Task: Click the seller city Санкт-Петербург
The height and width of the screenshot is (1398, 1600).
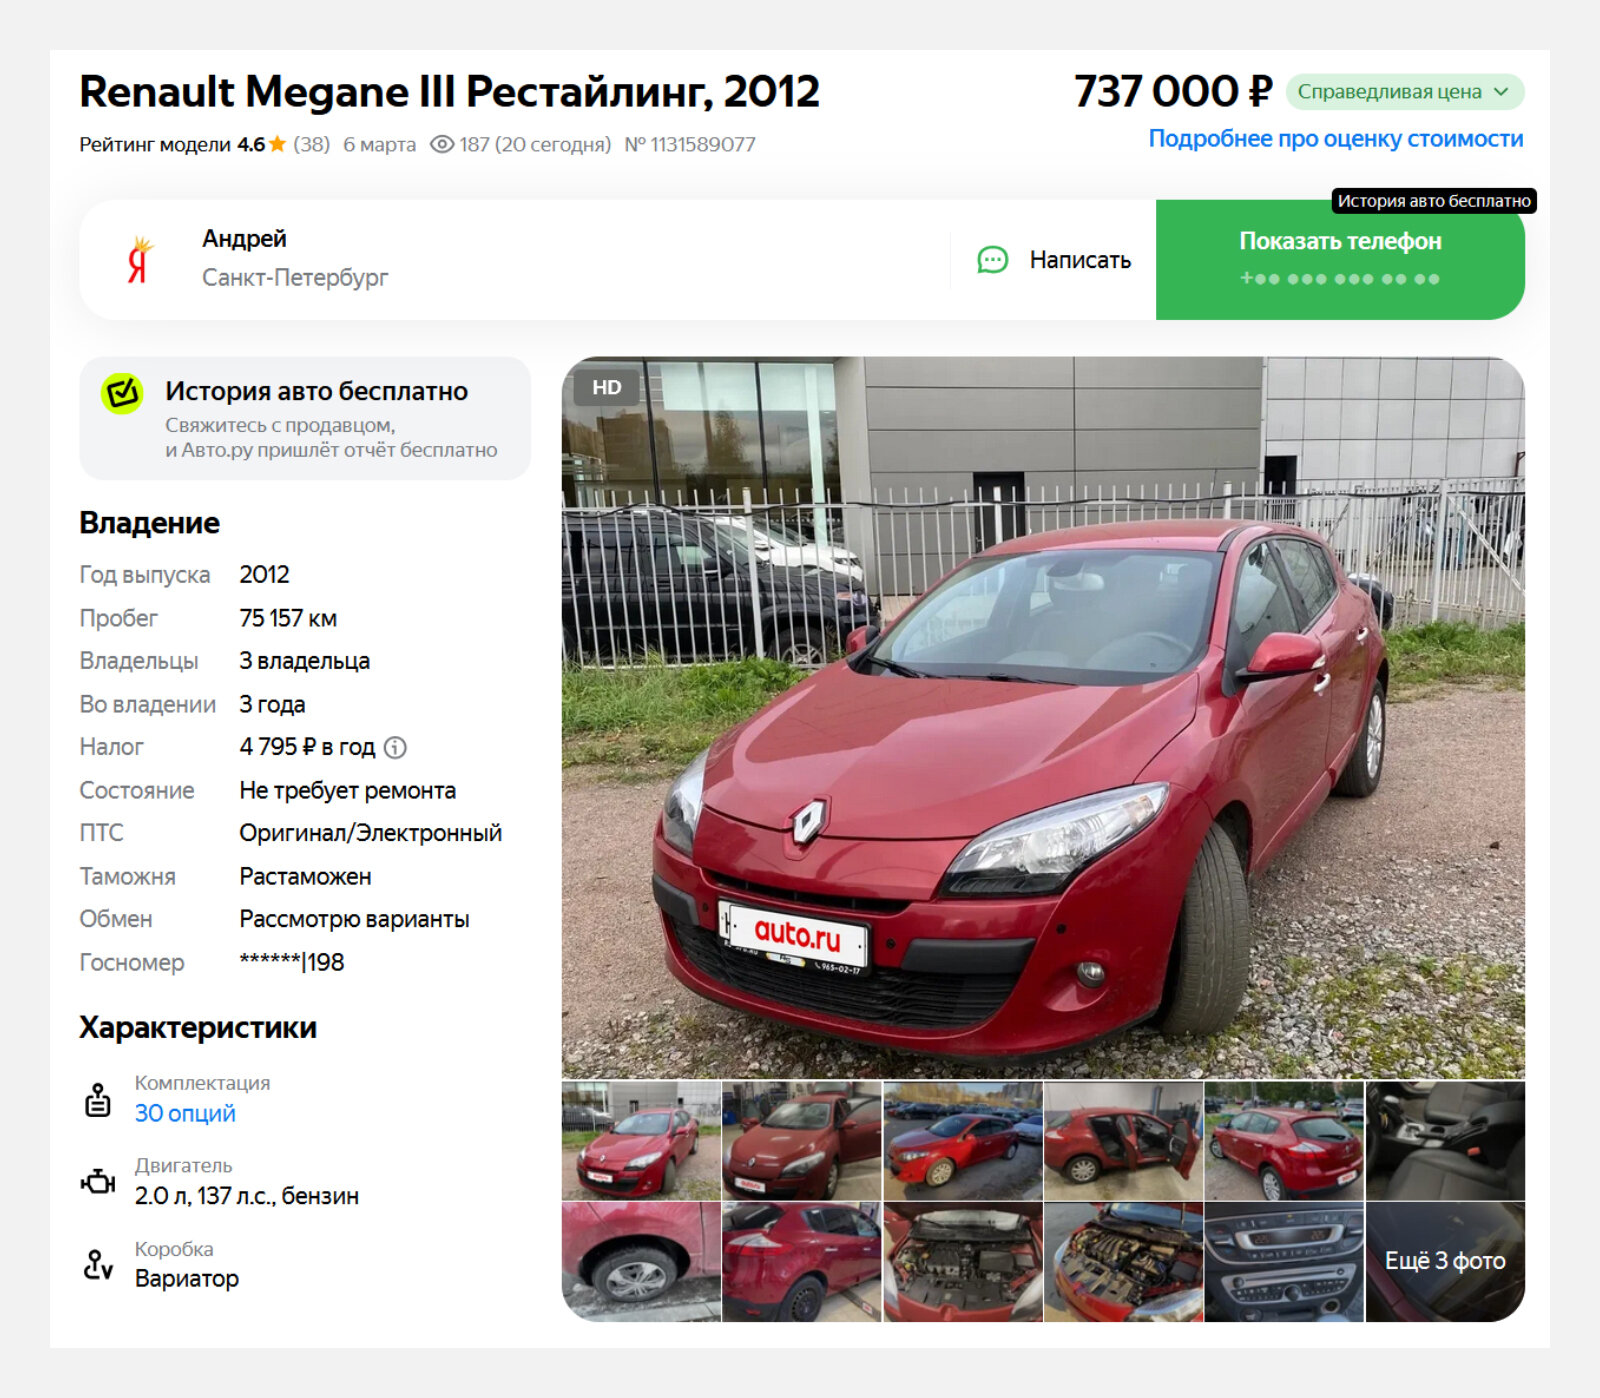Action: pyautogui.click(x=295, y=278)
